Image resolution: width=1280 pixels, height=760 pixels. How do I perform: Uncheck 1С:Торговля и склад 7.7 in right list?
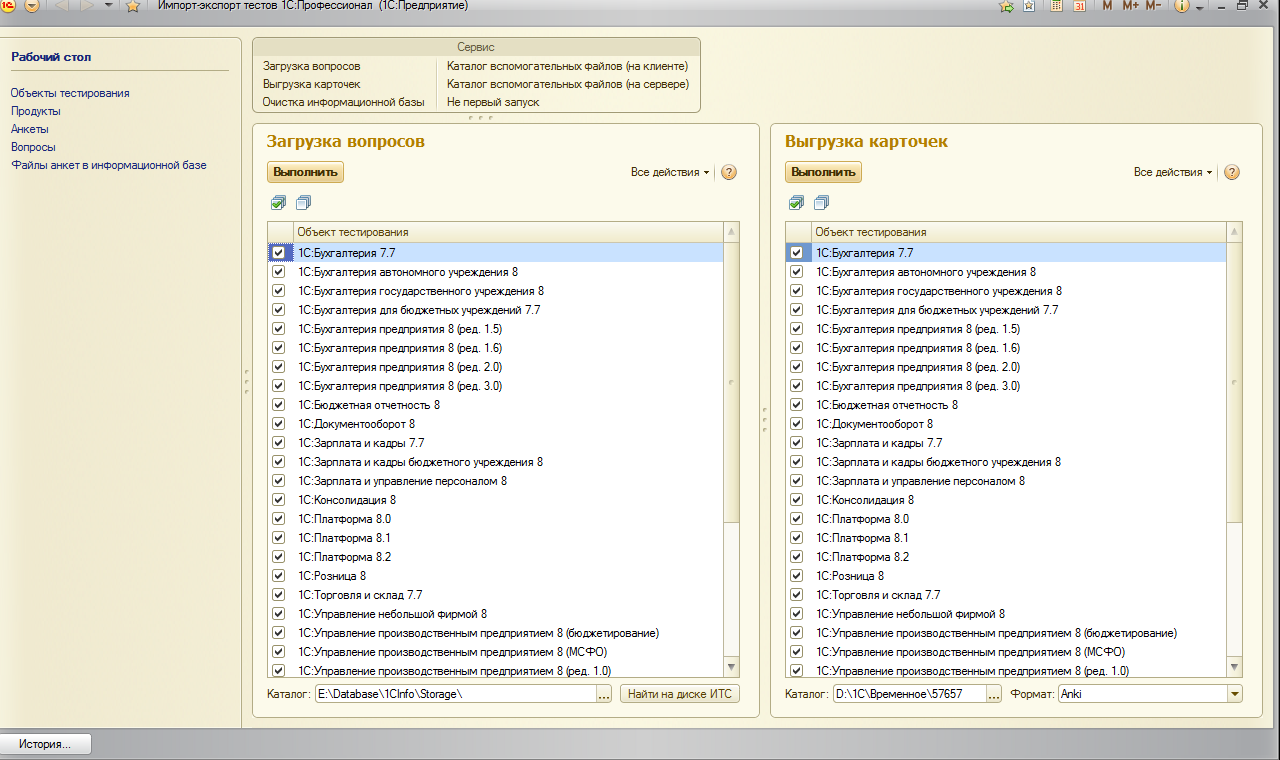point(796,595)
